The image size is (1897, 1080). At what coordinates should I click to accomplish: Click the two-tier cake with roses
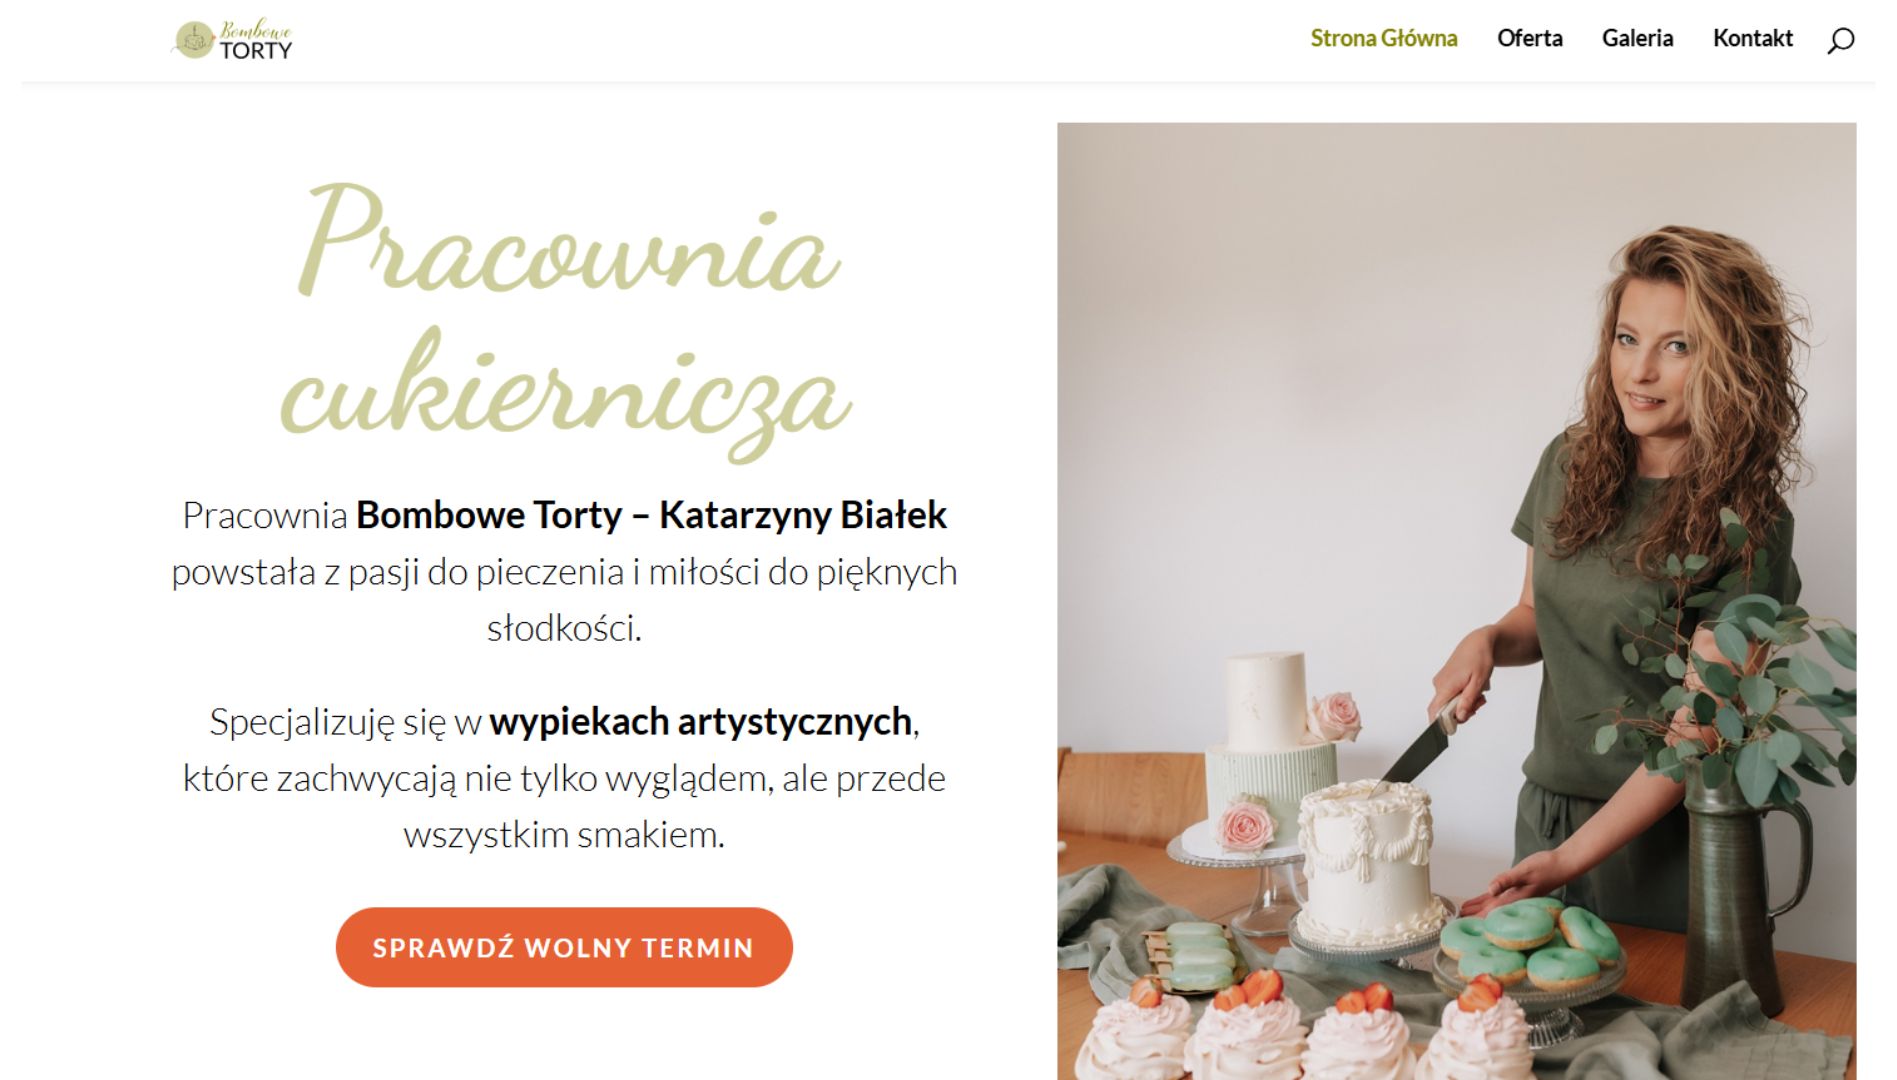1272,755
